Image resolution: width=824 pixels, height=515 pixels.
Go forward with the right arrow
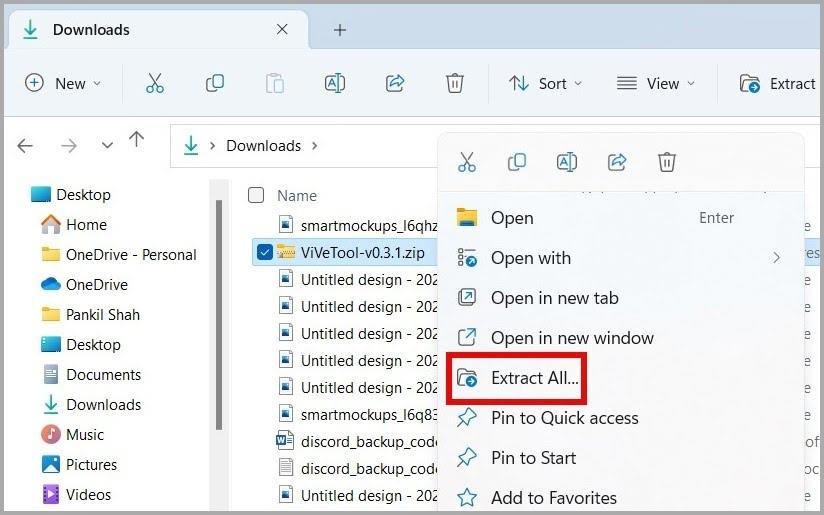[69, 146]
